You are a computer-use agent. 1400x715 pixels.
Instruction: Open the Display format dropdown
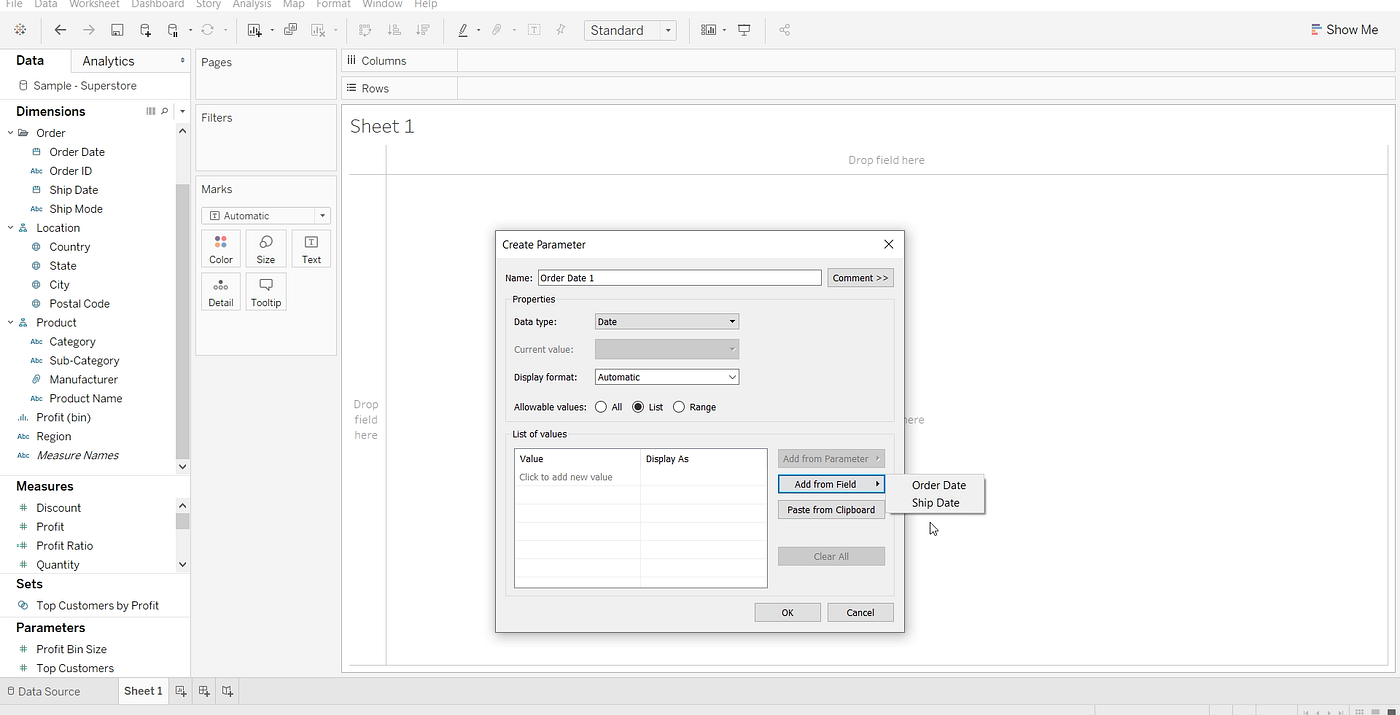667,377
